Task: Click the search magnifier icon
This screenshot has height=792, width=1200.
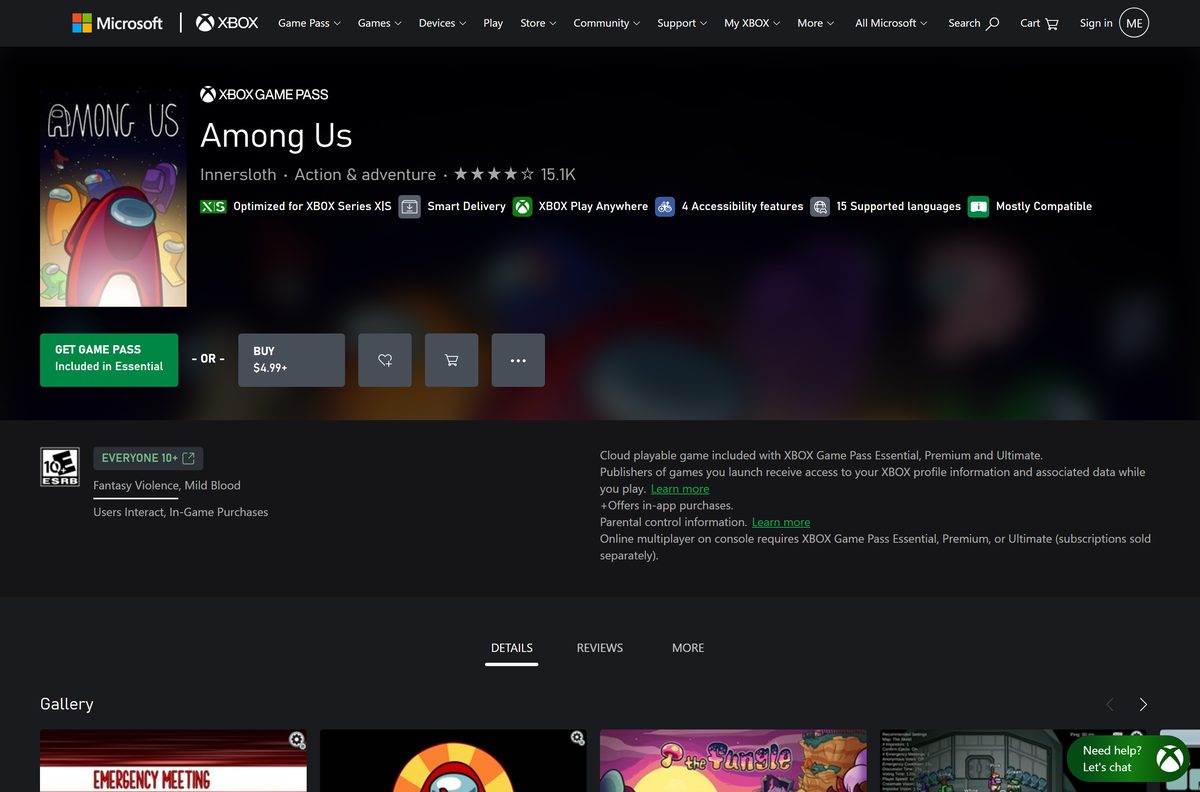Action: pyautogui.click(x=992, y=23)
